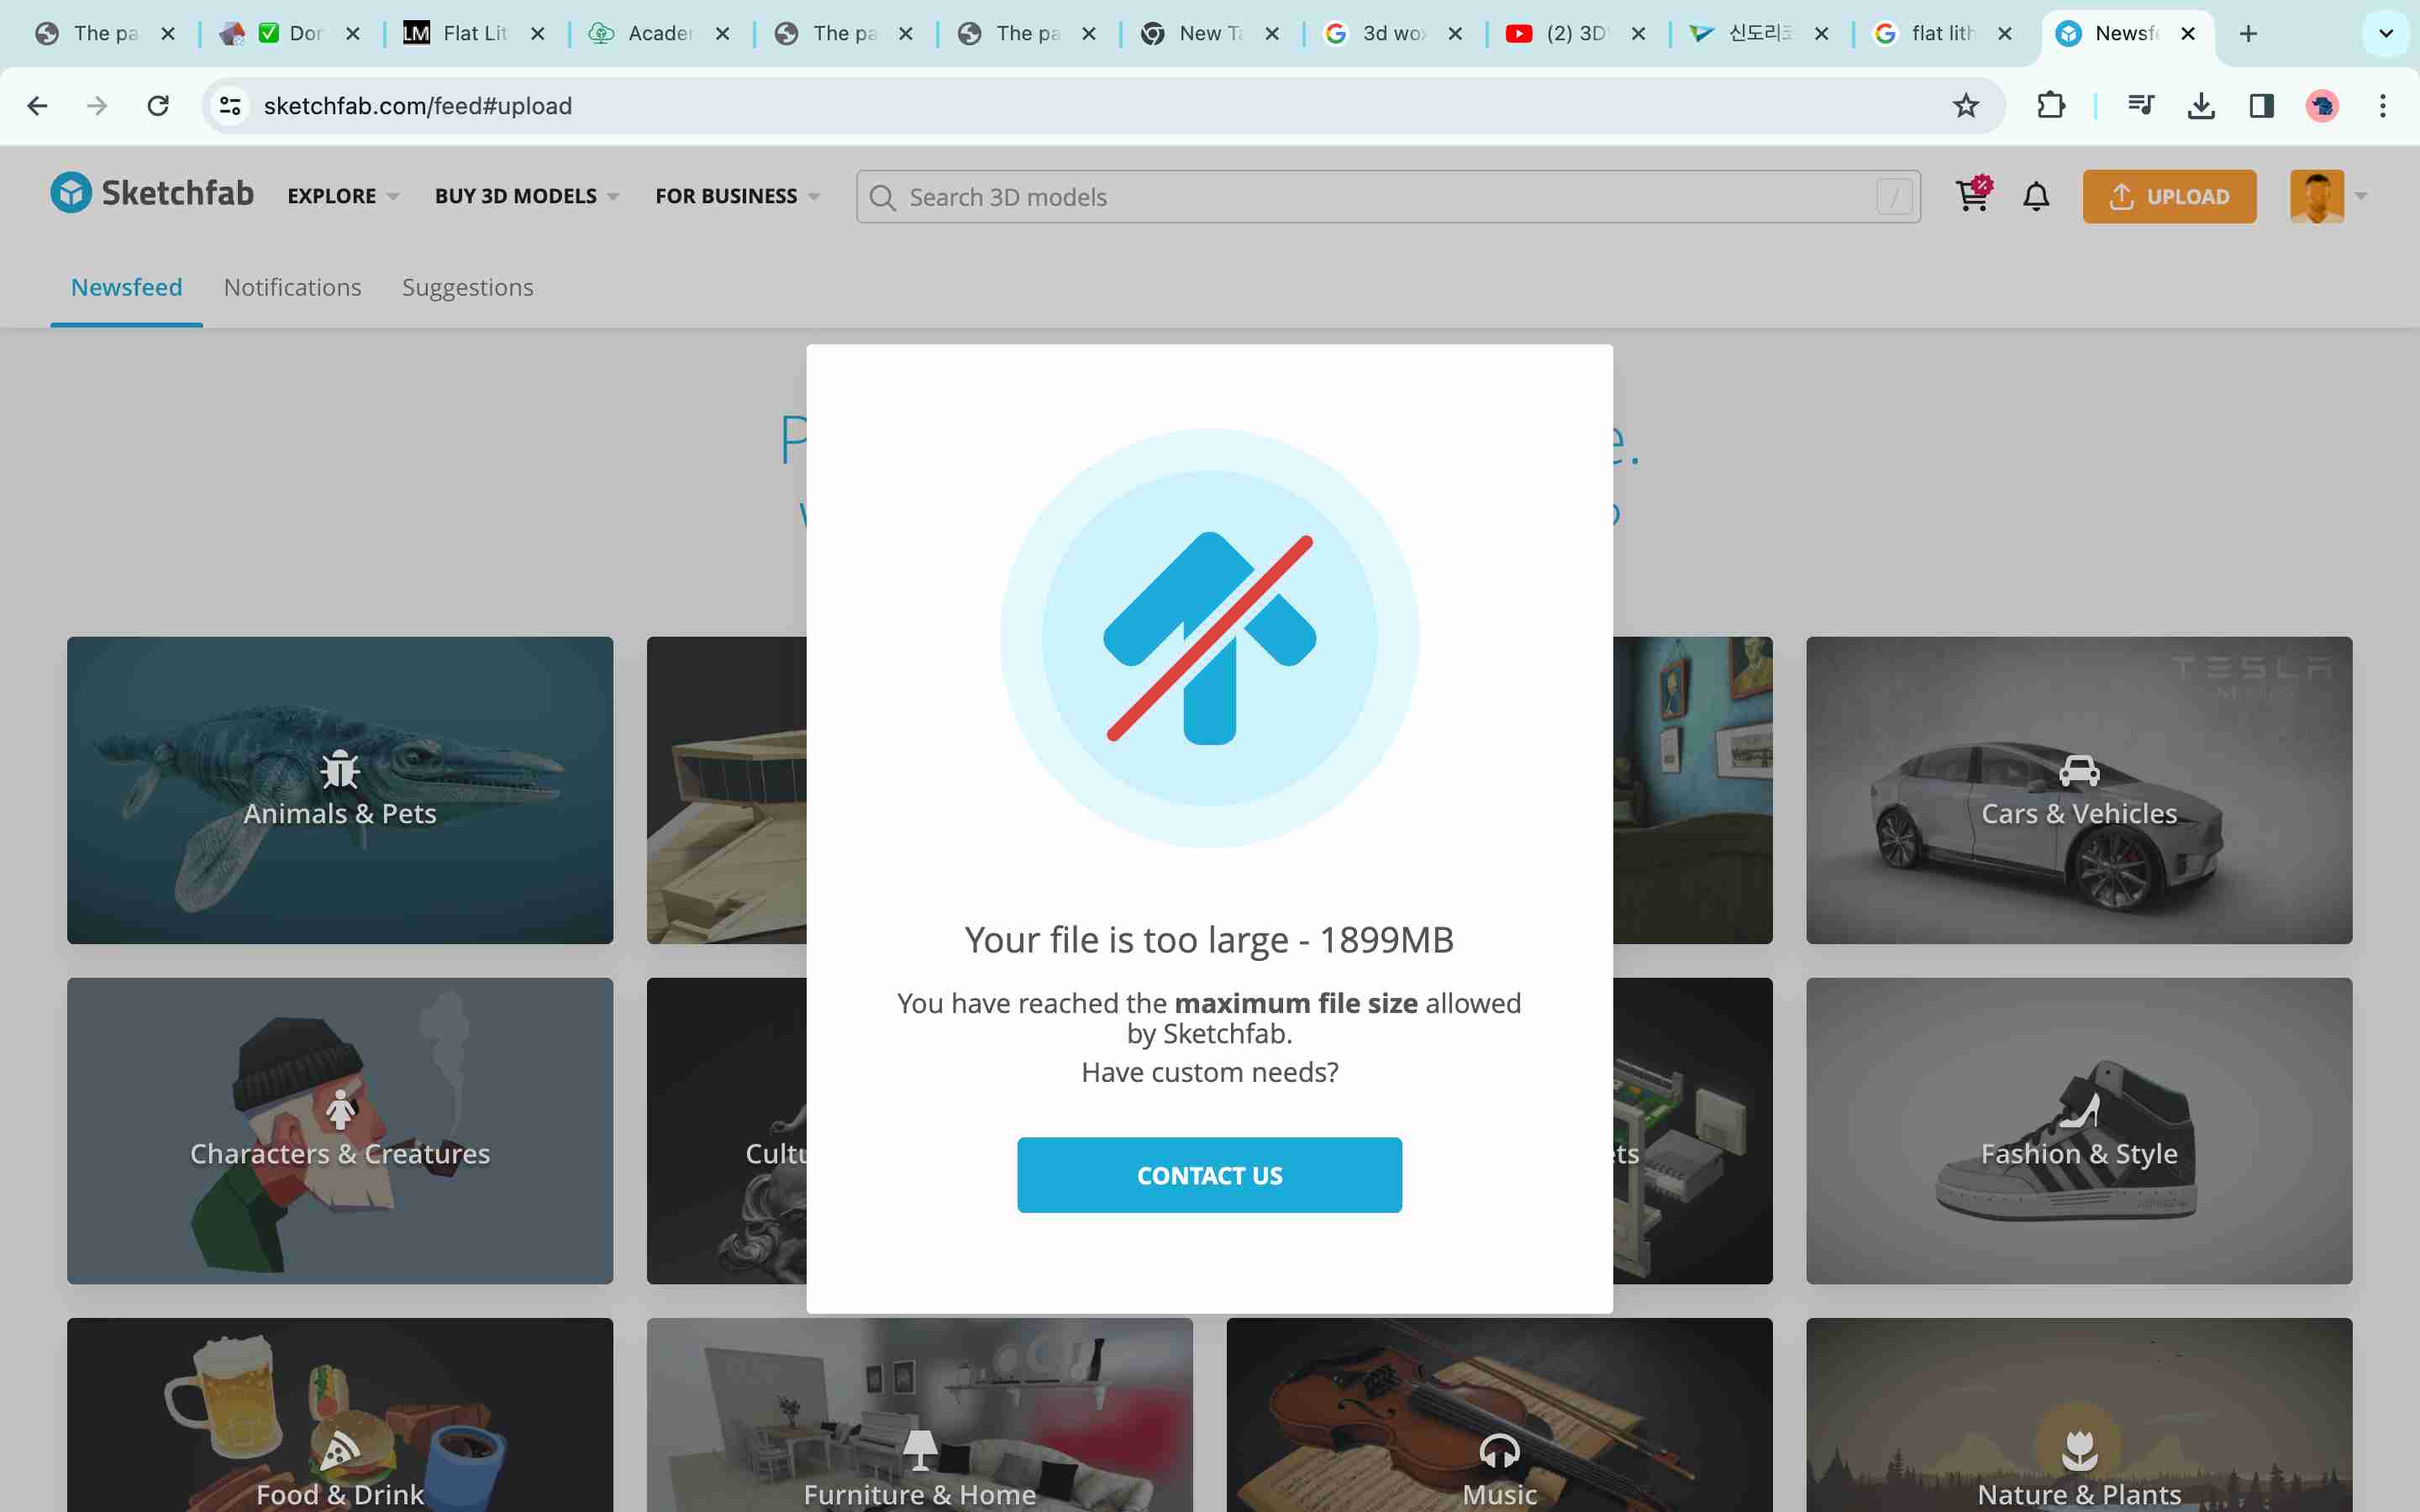2420x1512 pixels.
Task: Open the tab search dropdown
Action: [2386, 33]
